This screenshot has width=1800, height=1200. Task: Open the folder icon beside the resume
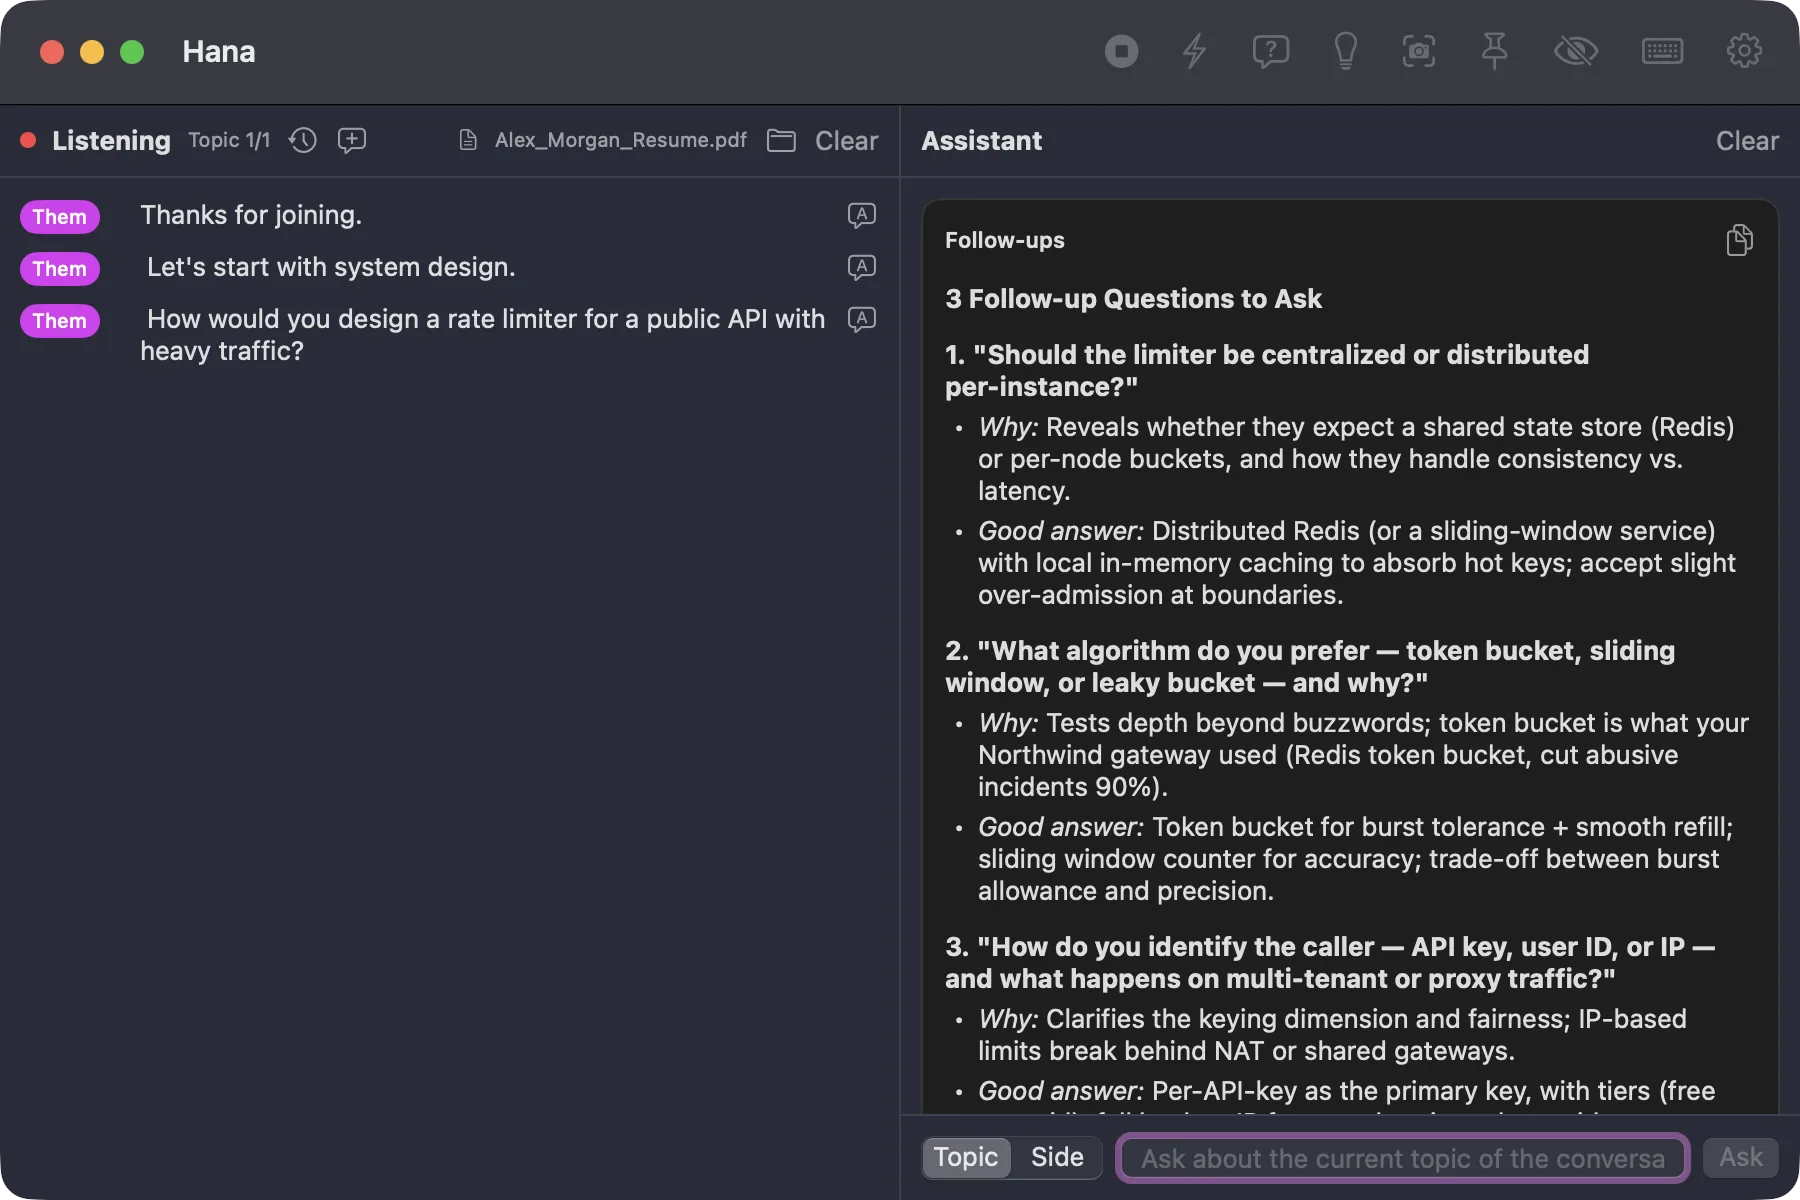point(781,140)
